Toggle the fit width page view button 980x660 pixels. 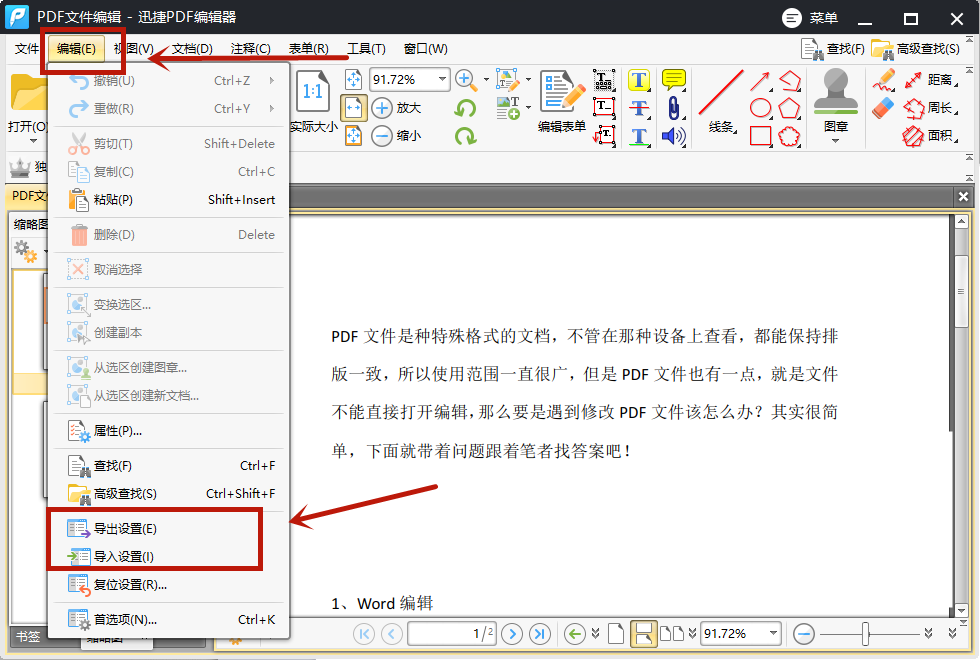pos(354,108)
